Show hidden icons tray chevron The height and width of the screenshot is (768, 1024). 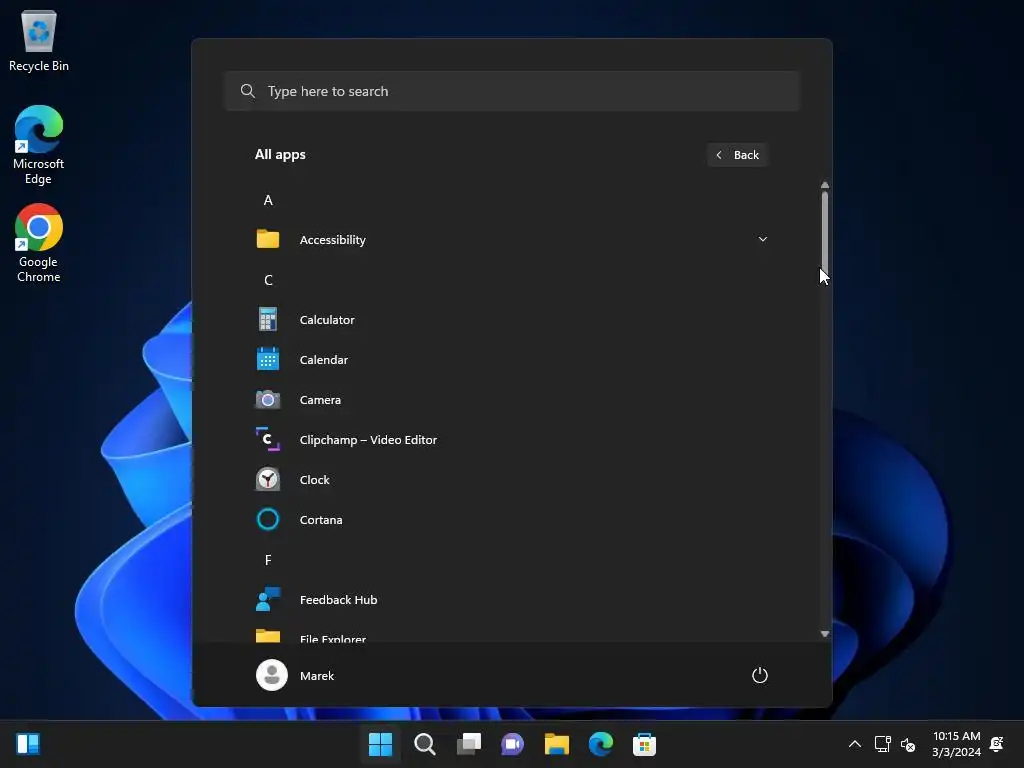click(854, 743)
